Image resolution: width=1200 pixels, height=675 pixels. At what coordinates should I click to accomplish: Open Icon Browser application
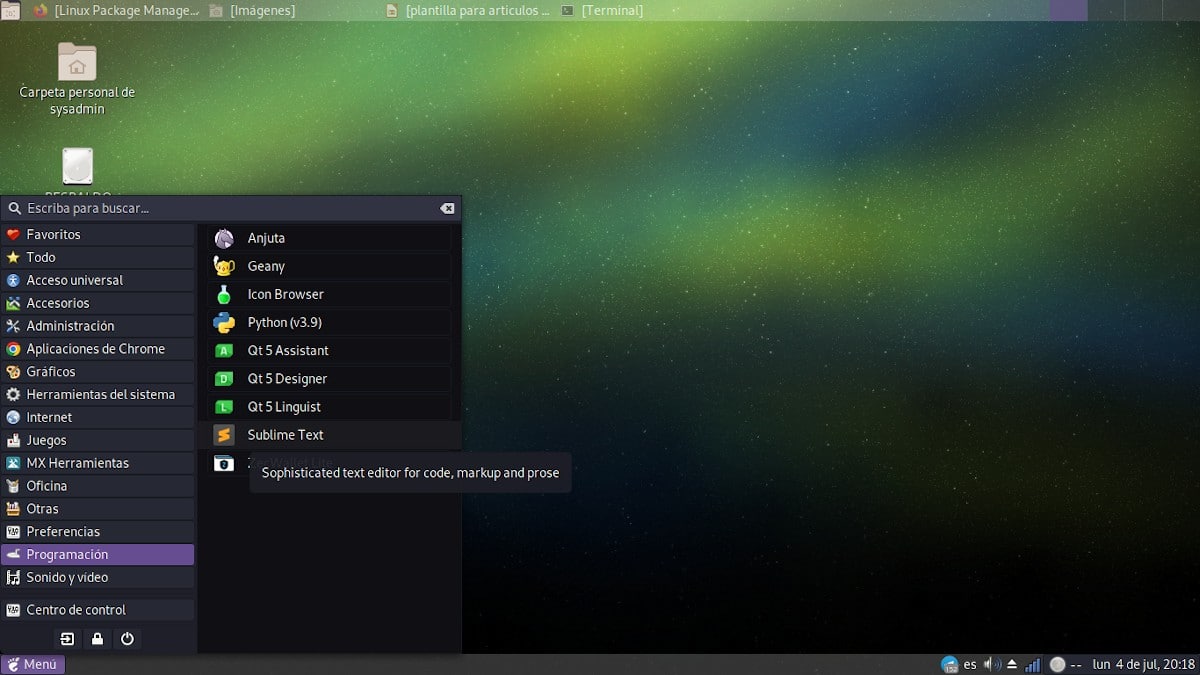point(285,295)
